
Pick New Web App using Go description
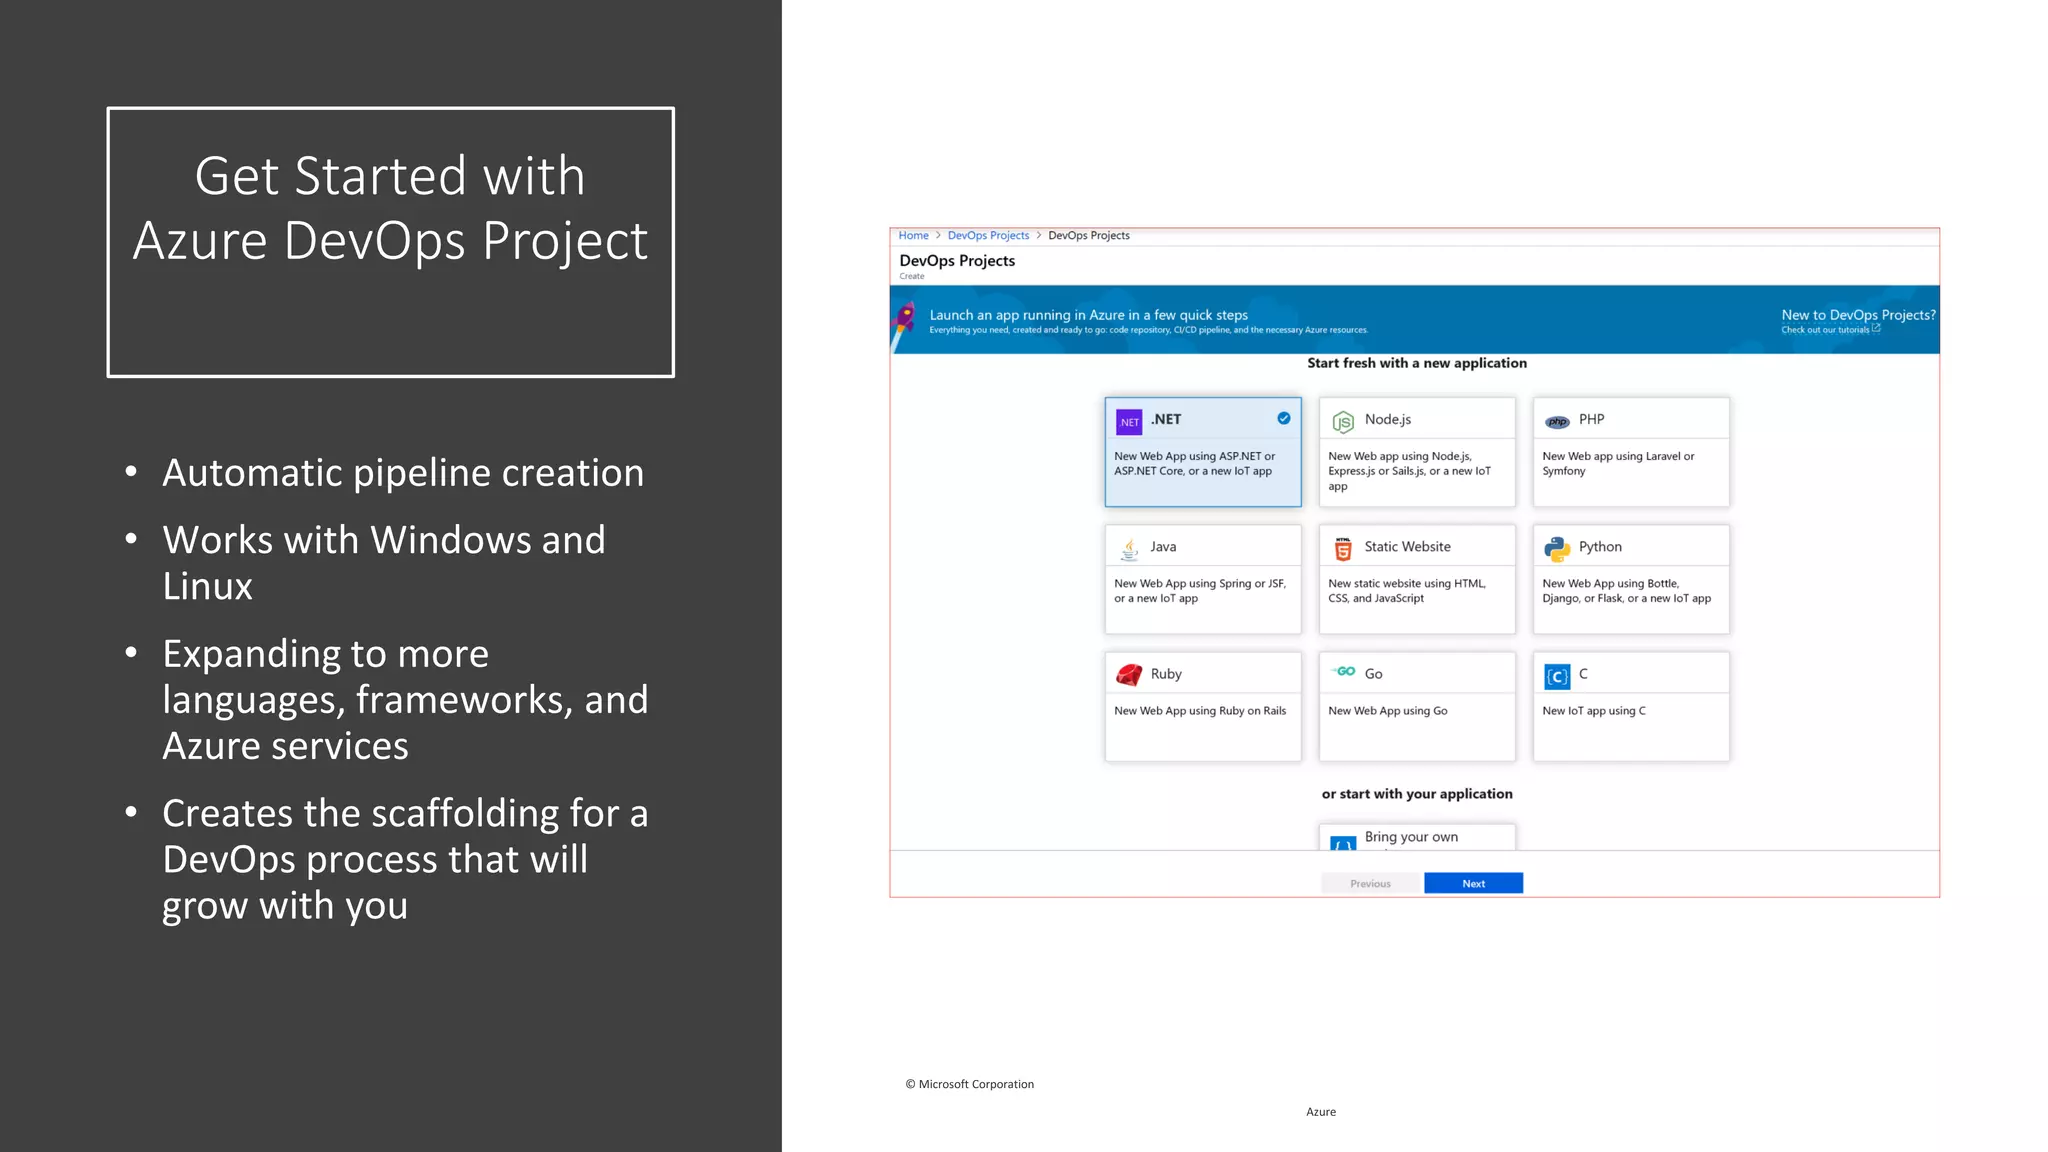tap(1387, 711)
